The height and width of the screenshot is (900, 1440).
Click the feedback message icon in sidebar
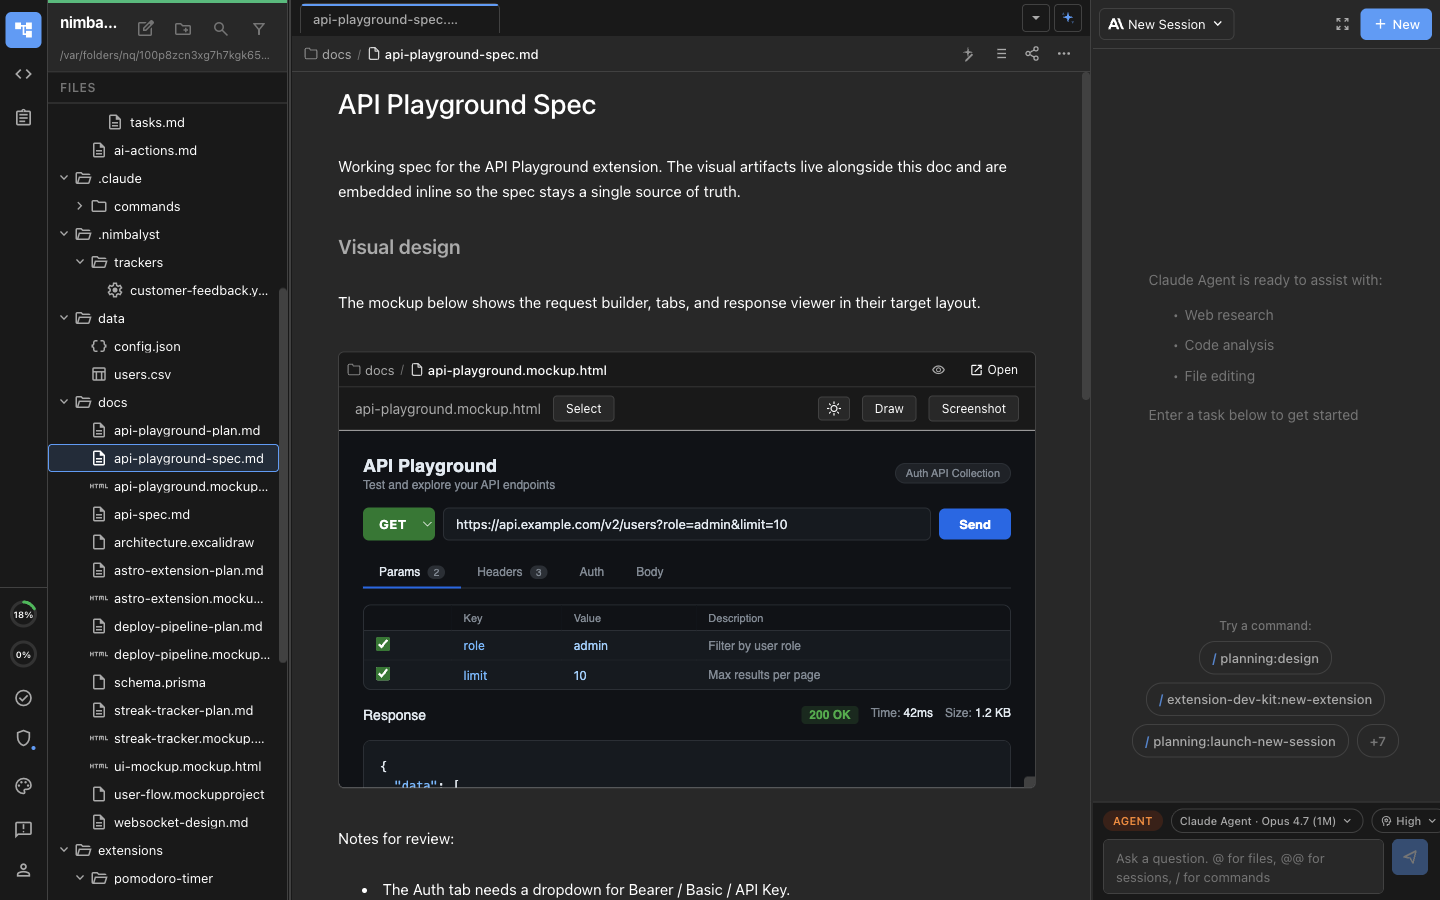[x=23, y=829]
